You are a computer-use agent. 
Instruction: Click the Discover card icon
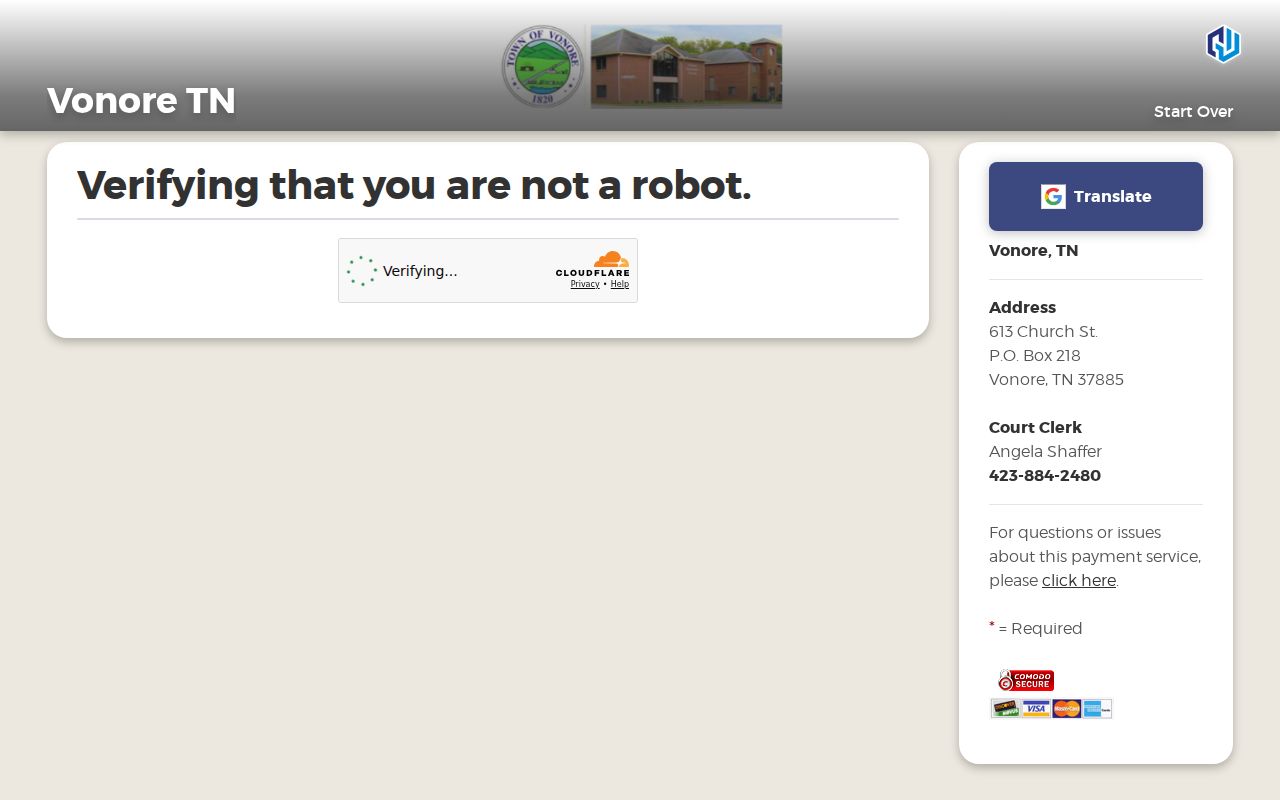(x=1005, y=709)
